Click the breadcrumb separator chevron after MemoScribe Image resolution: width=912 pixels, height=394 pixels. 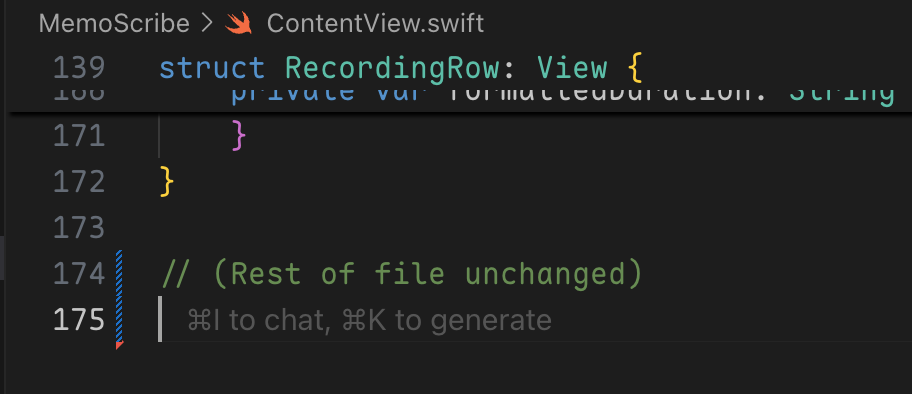pos(207,24)
